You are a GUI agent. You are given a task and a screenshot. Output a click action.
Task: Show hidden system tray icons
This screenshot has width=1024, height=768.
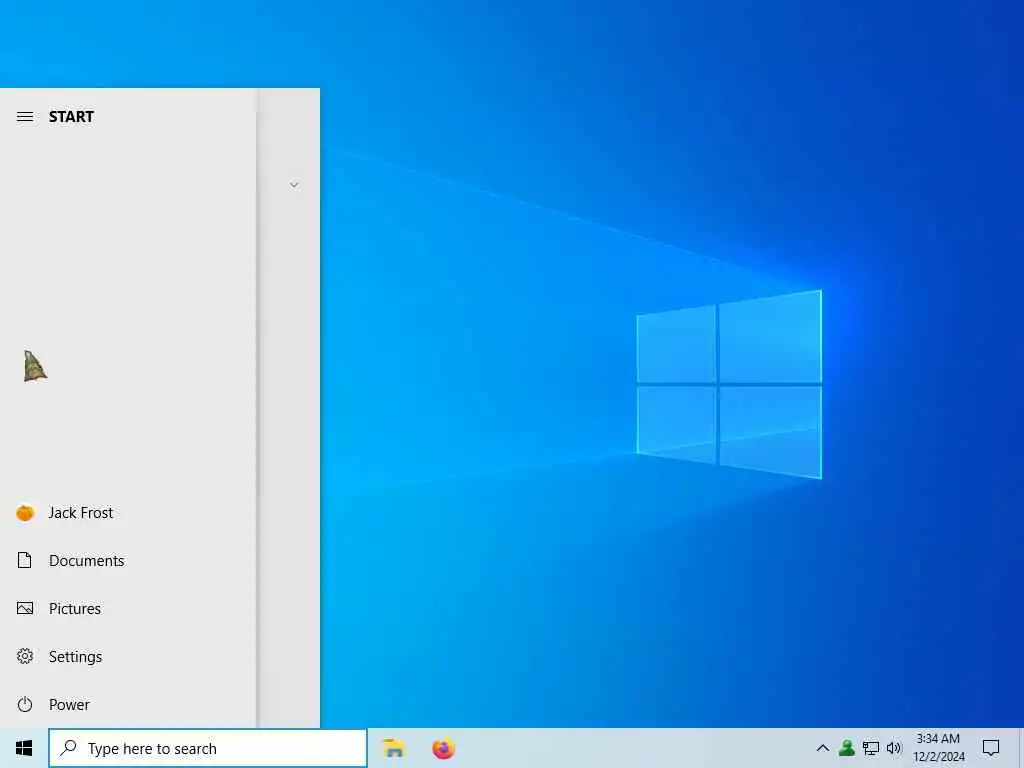823,748
